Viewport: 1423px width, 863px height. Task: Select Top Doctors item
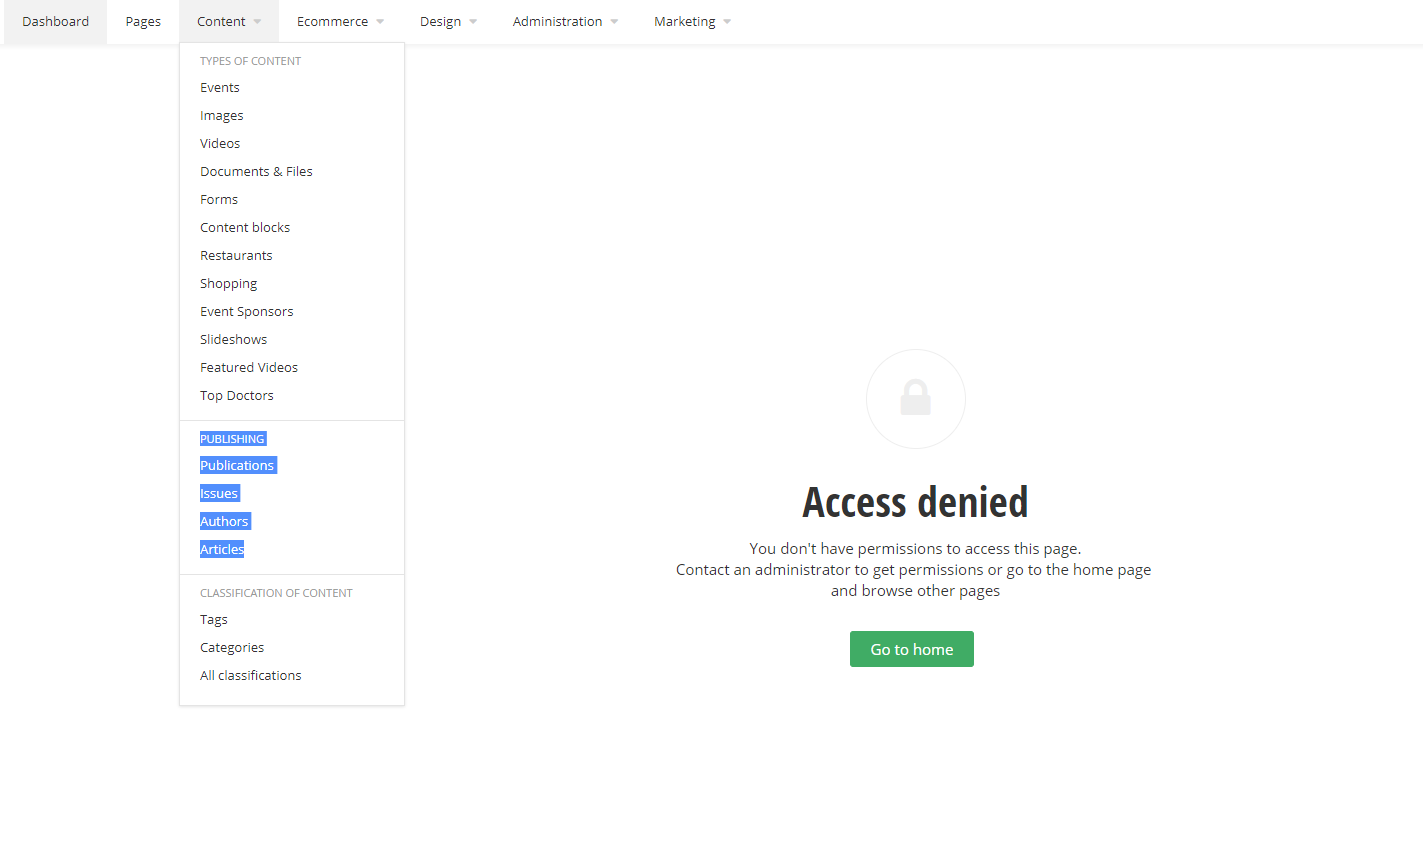[x=237, y=396]
